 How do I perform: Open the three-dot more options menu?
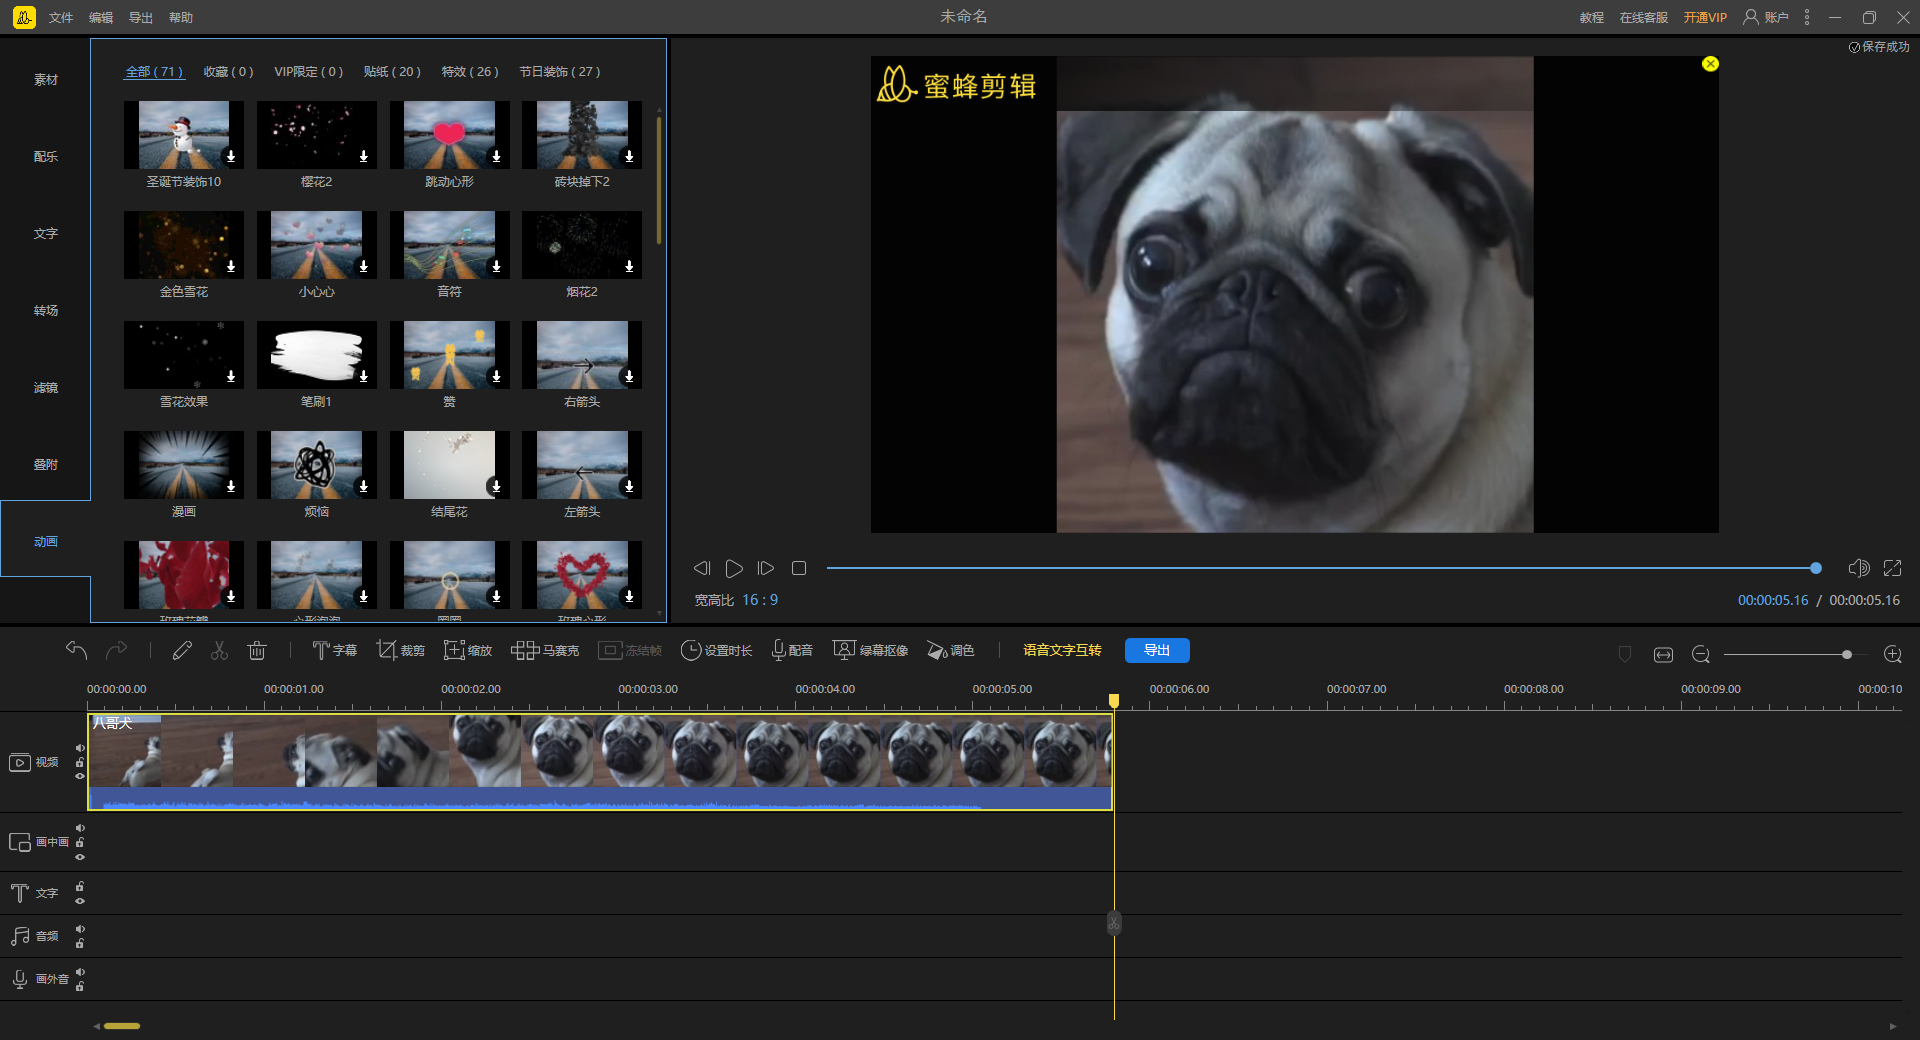coord(1807,17)
